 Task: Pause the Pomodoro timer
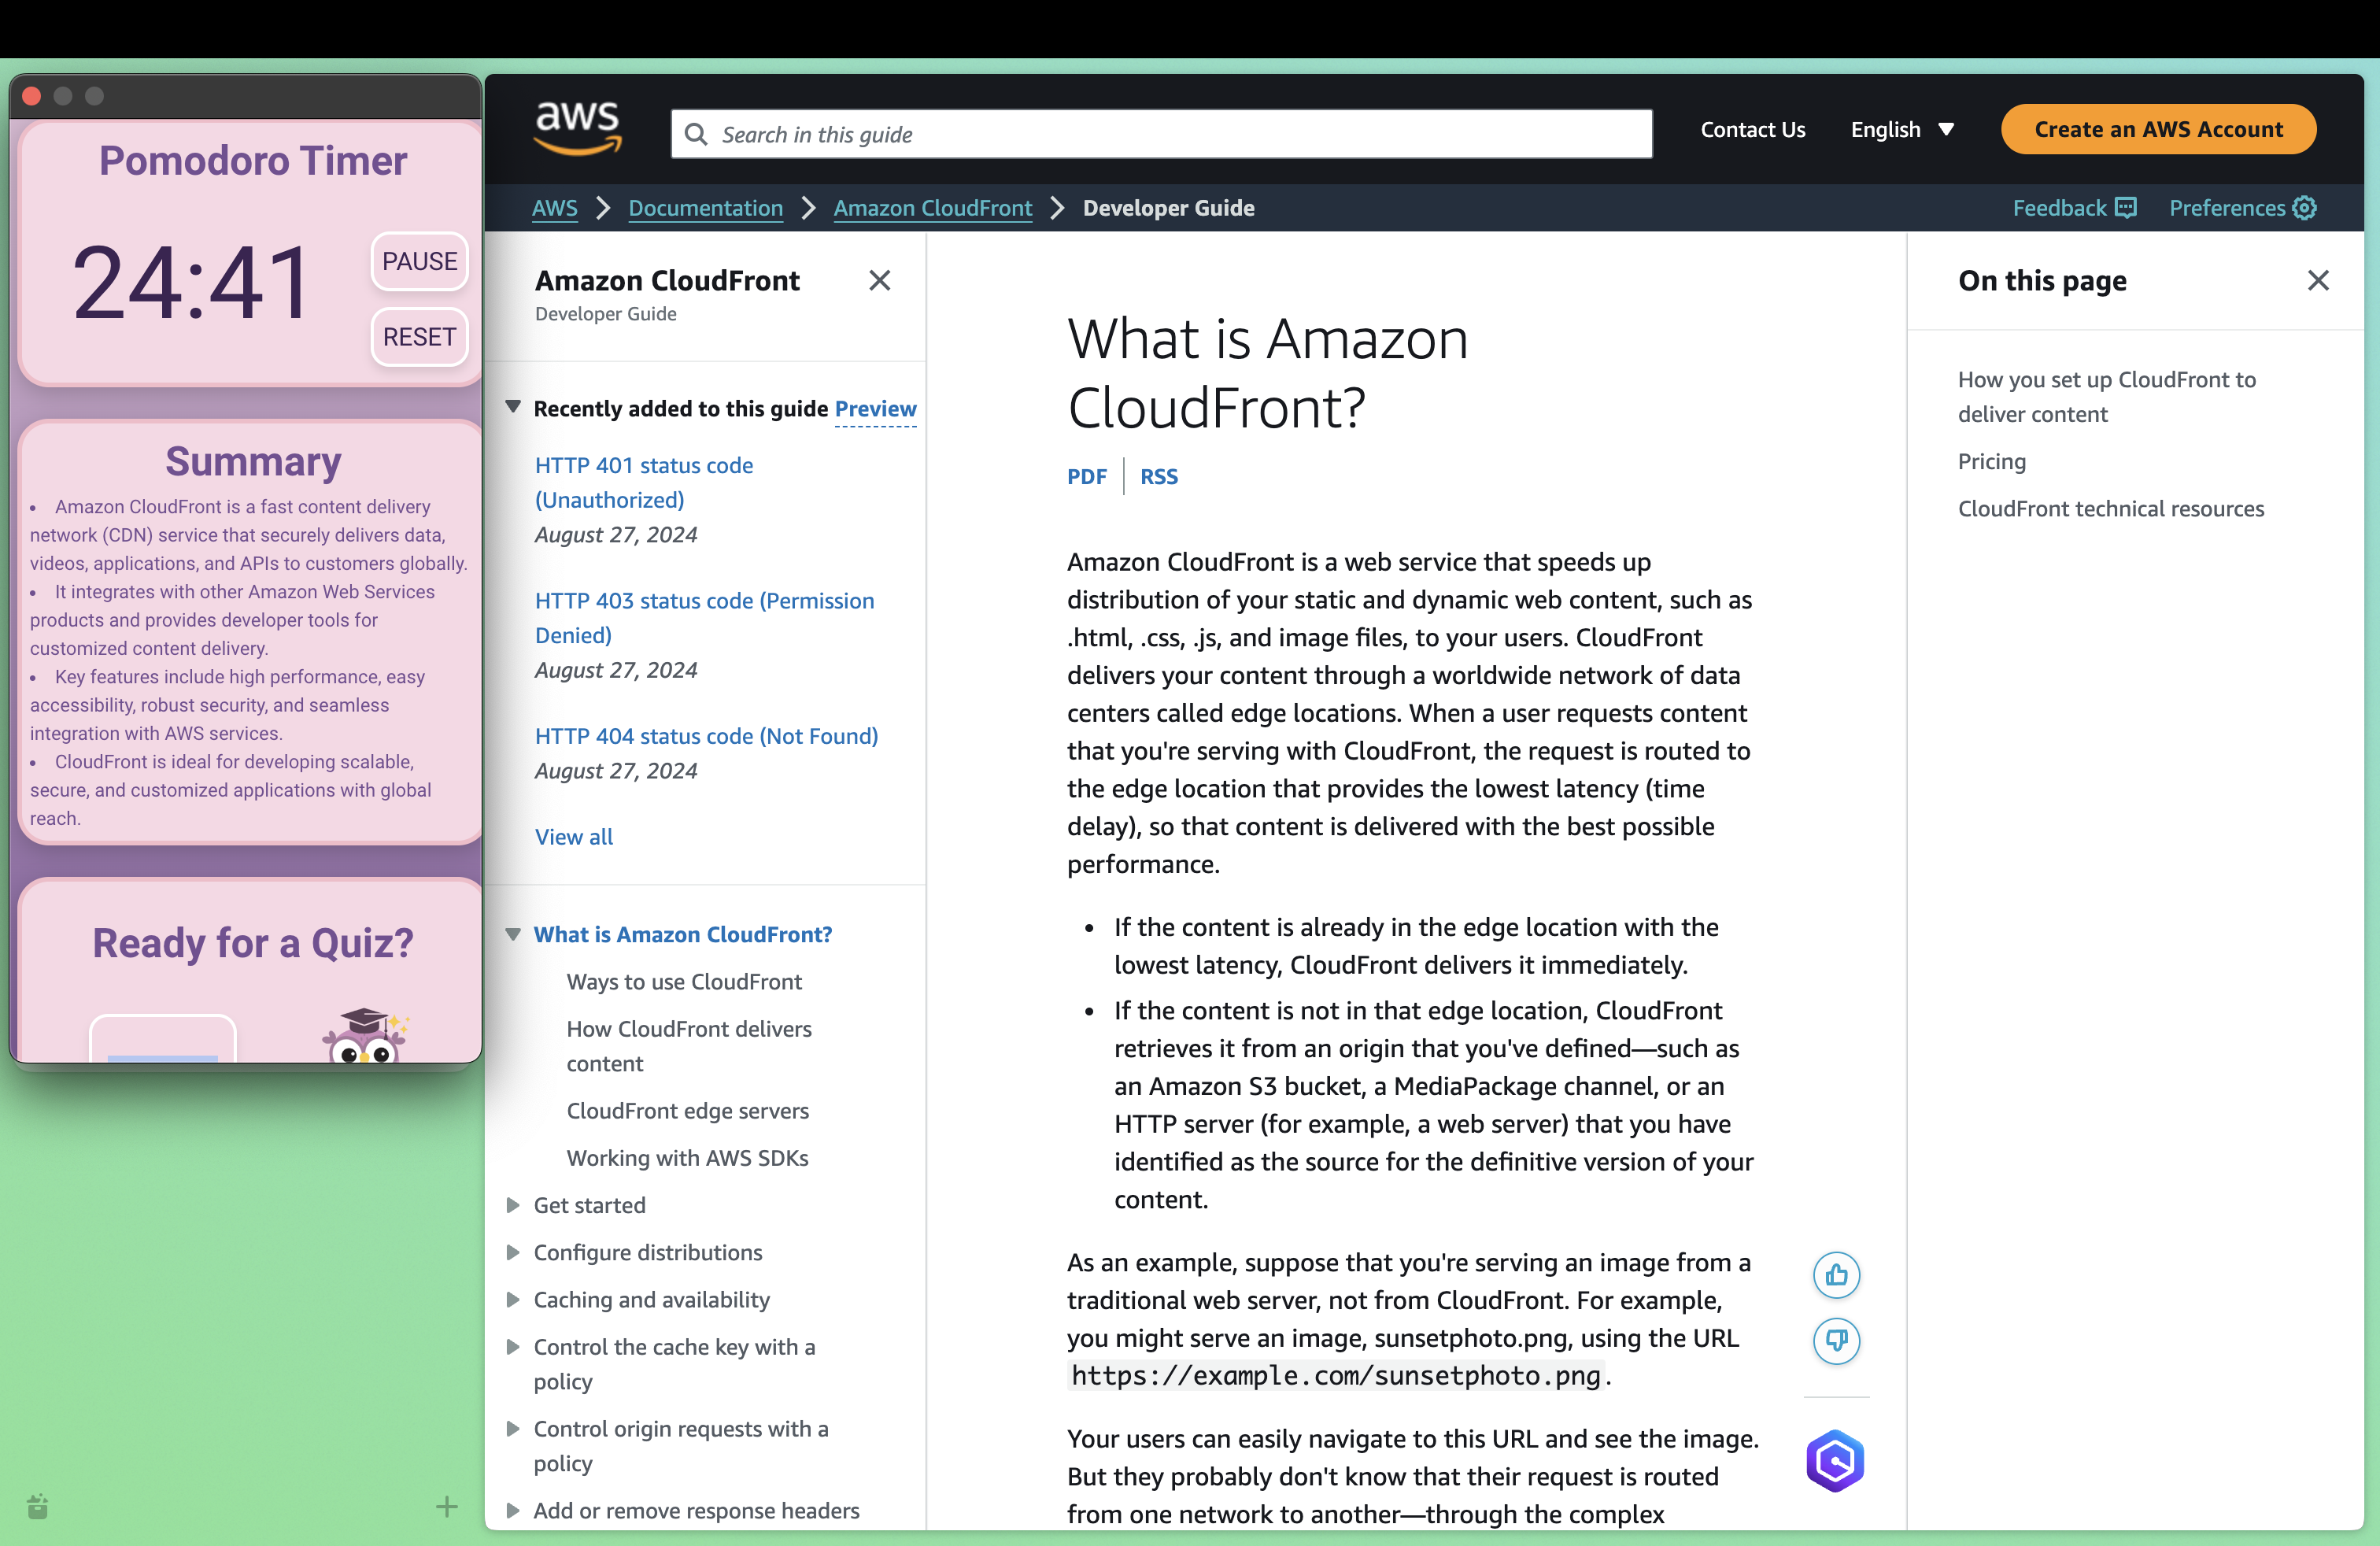[x=419, y=261]
